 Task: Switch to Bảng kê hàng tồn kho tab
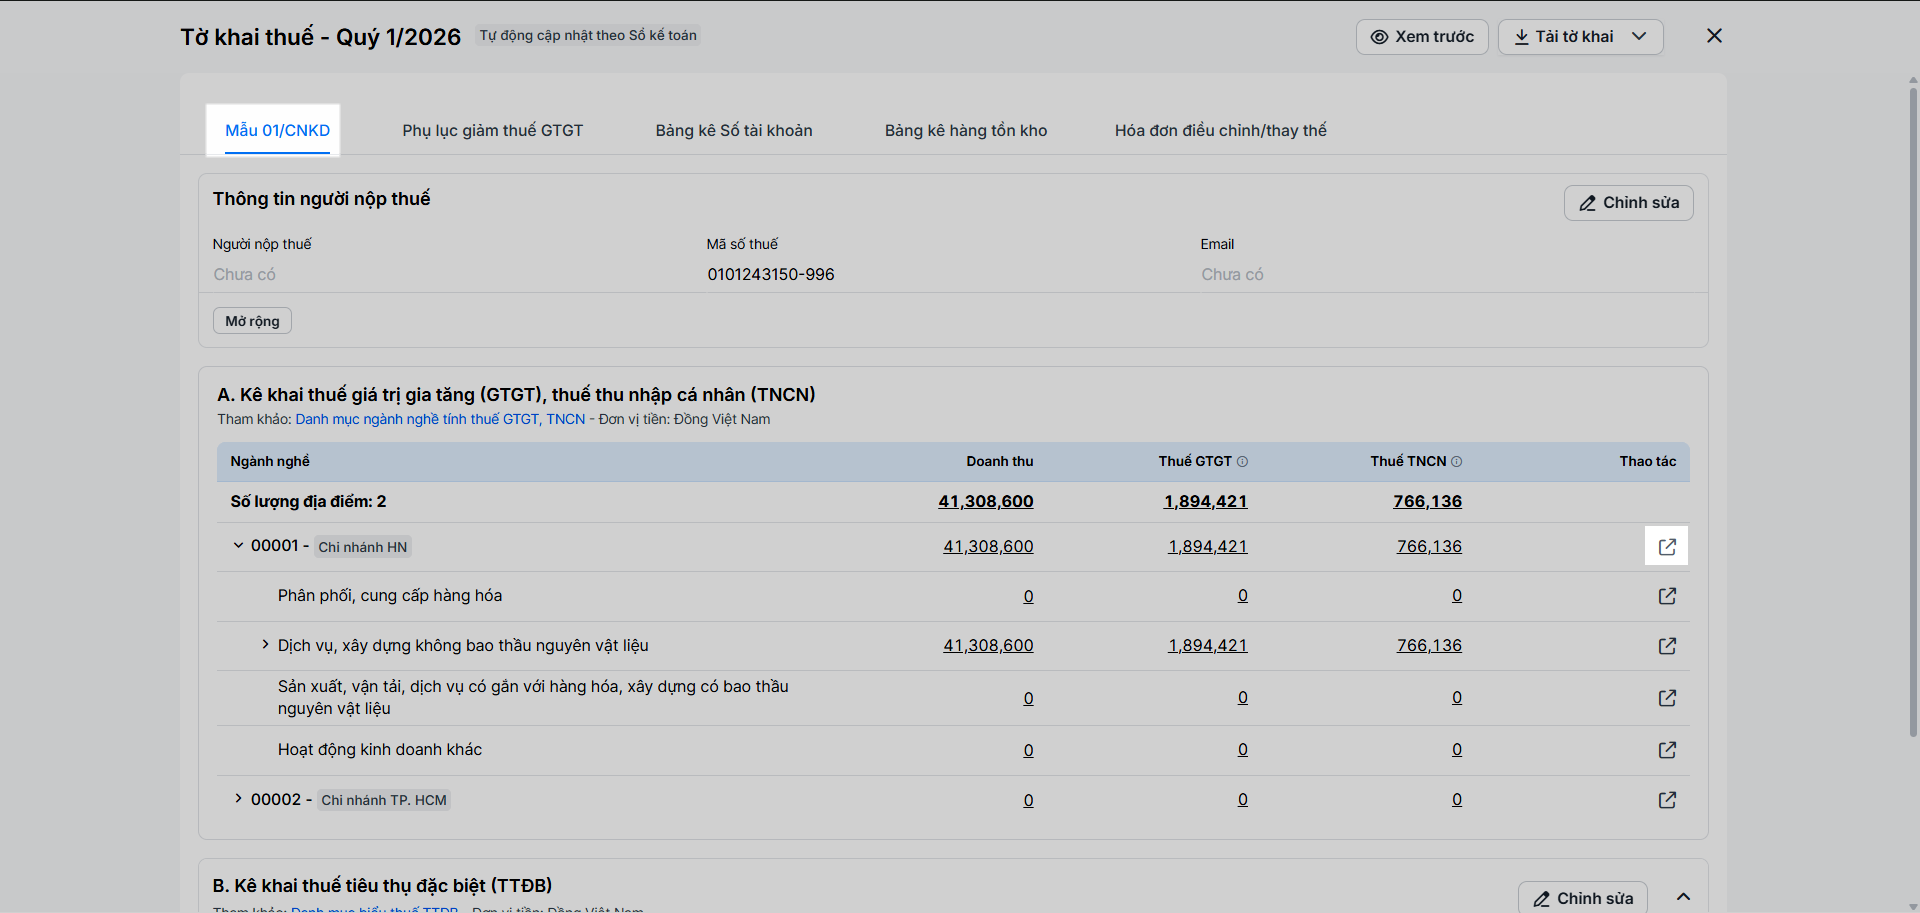(965, 131)
